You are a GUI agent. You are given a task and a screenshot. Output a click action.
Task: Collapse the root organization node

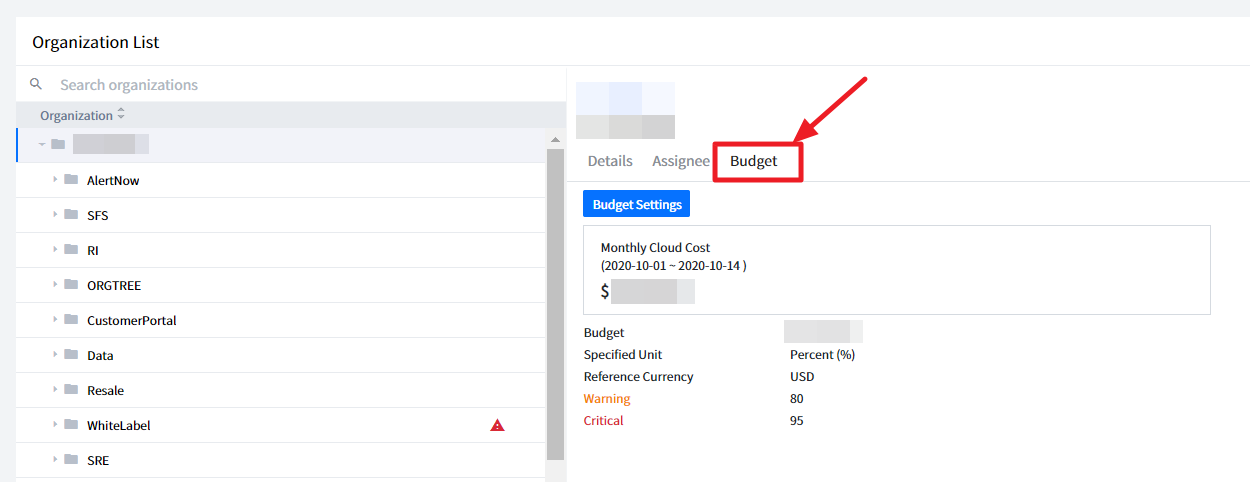click(x=42, y=145)
